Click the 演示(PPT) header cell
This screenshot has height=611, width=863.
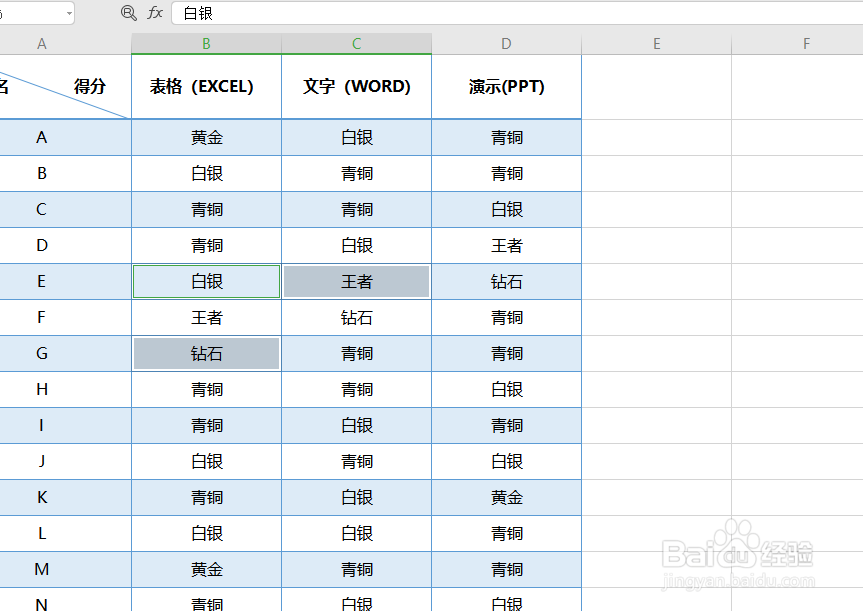(505, 87)
